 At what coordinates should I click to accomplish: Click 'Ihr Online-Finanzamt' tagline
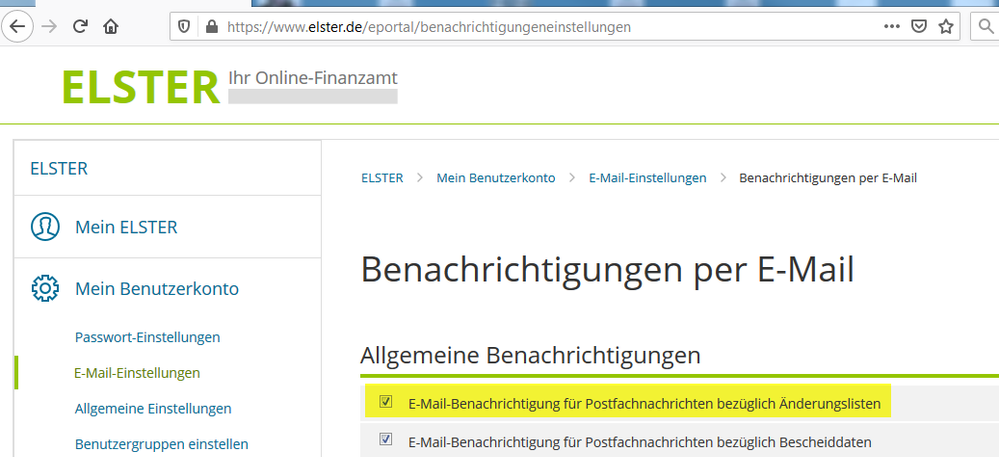[313, 78]
